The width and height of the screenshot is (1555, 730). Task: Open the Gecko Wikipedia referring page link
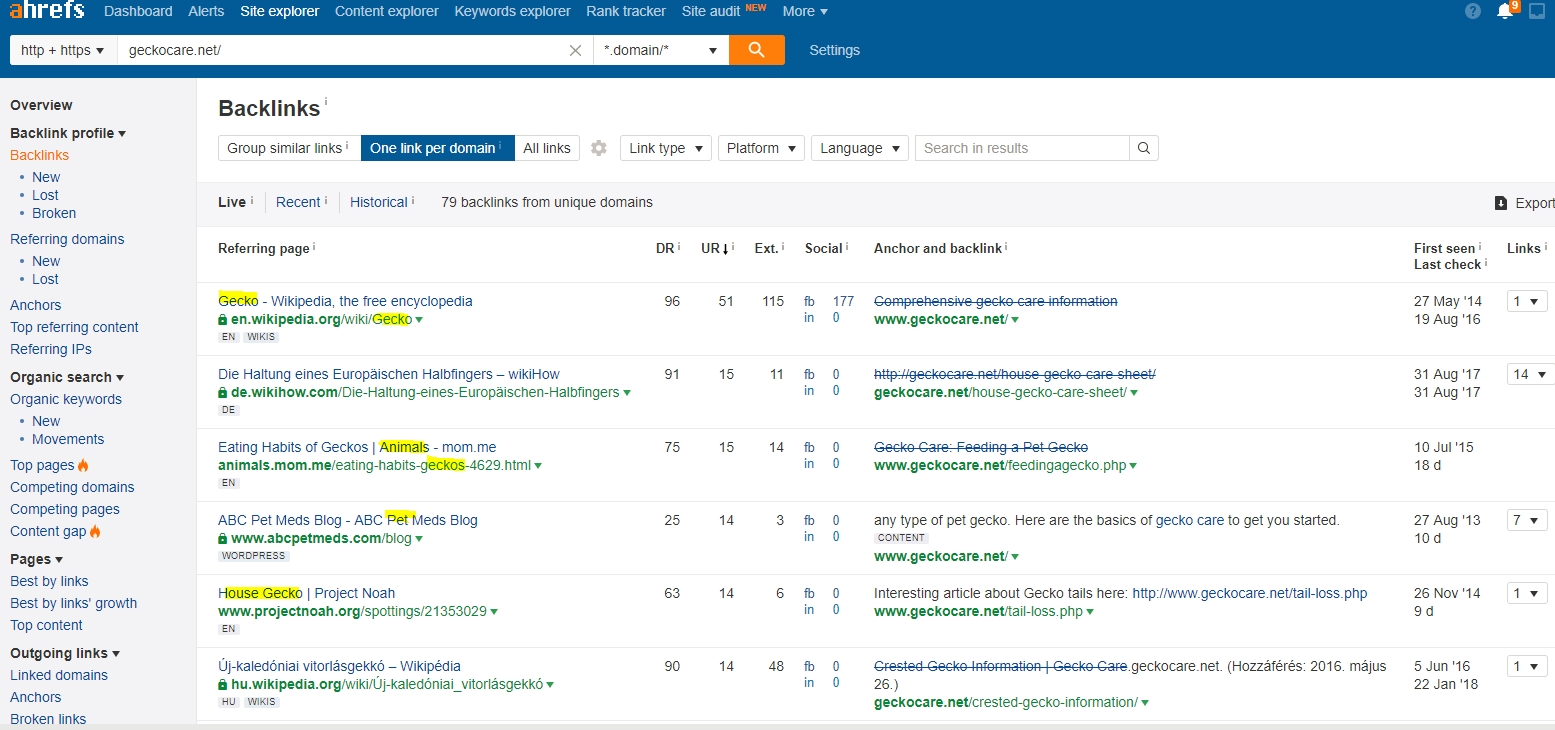pos(345,301)
